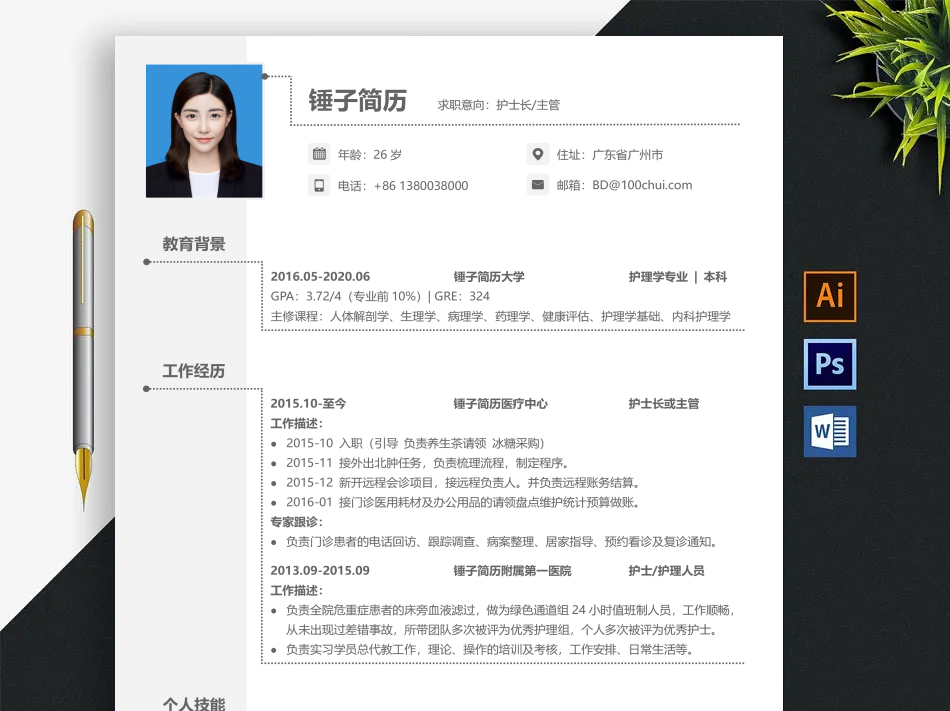Click the location pin icon beside 住址
Image resolution: width=950 pixels, height=711 pixels.
click(537, 154)
